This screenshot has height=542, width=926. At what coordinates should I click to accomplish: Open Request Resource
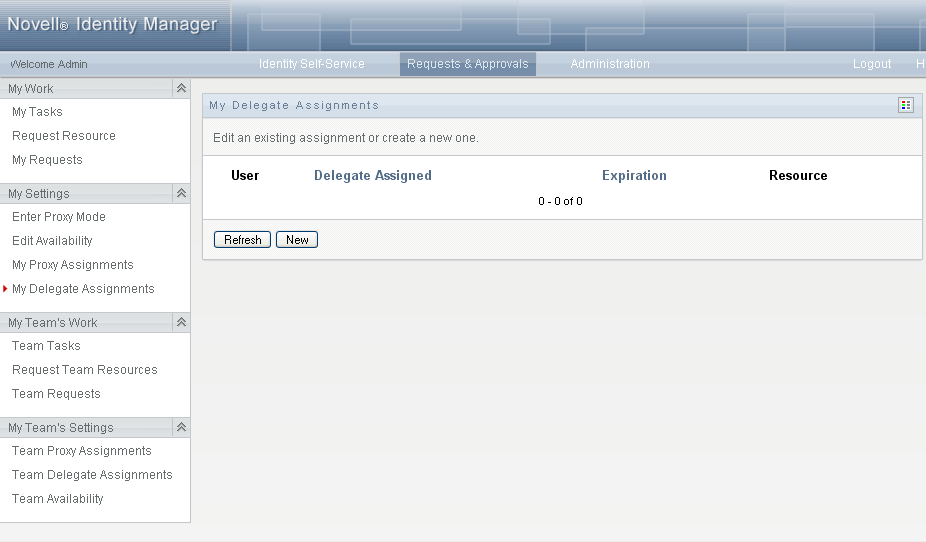click(64, 136)
